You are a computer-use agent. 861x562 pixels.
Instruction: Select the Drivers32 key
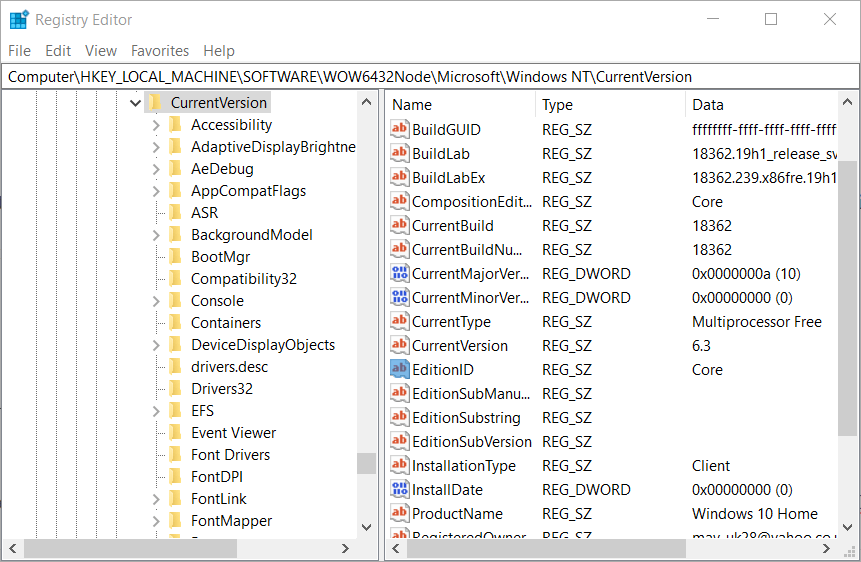tap(222, 388)
